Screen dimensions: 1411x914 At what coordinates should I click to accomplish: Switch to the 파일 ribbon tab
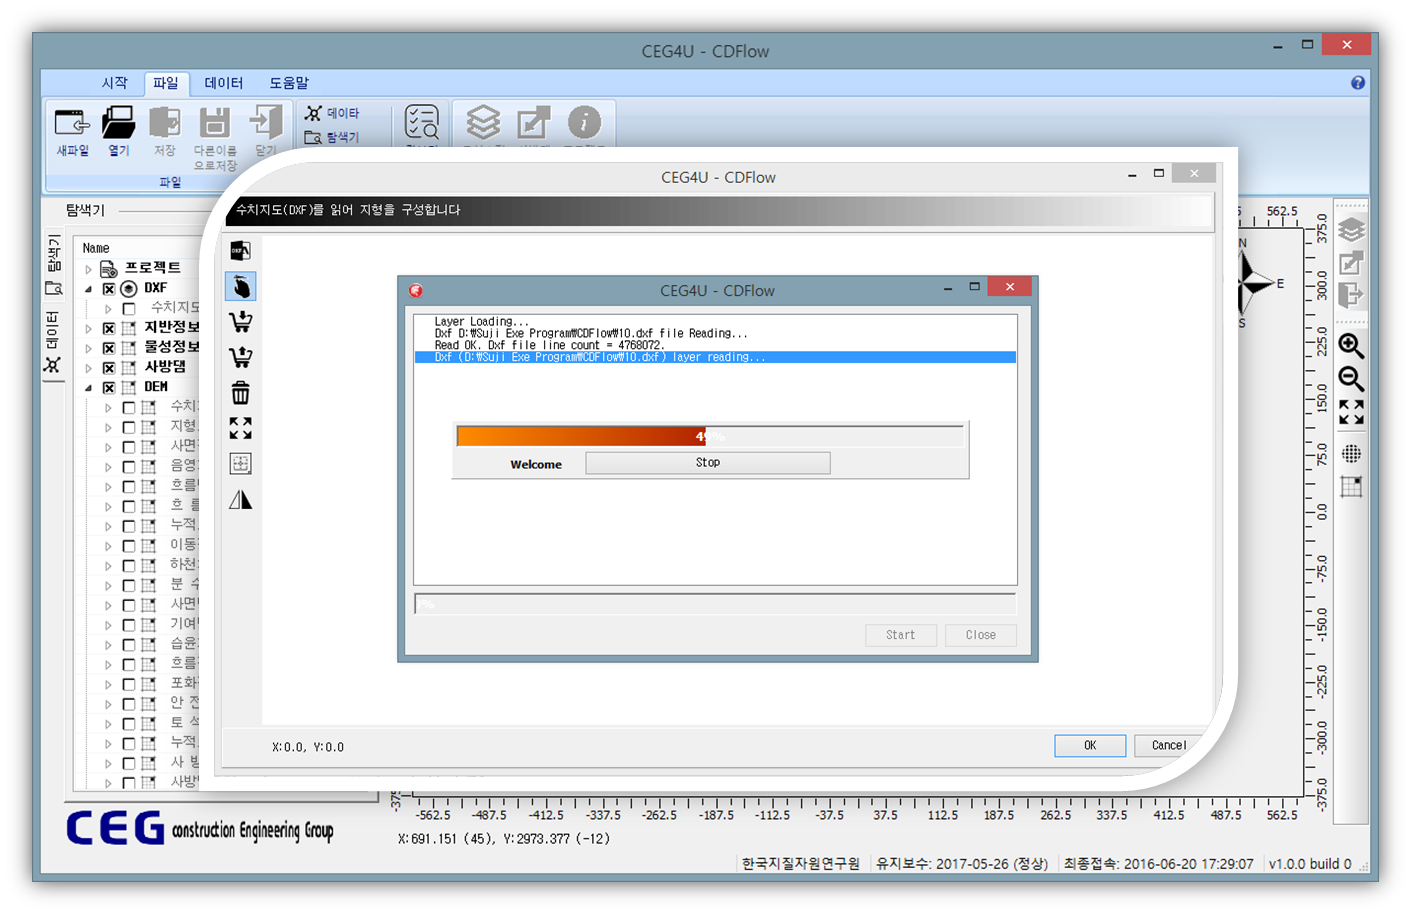click(166, 83)
